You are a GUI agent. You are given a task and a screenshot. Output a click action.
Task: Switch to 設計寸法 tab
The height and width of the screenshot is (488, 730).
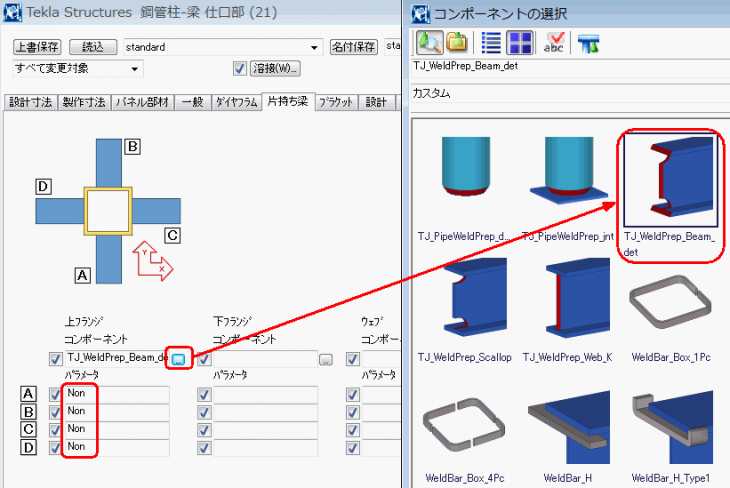(x=31, y=102)
